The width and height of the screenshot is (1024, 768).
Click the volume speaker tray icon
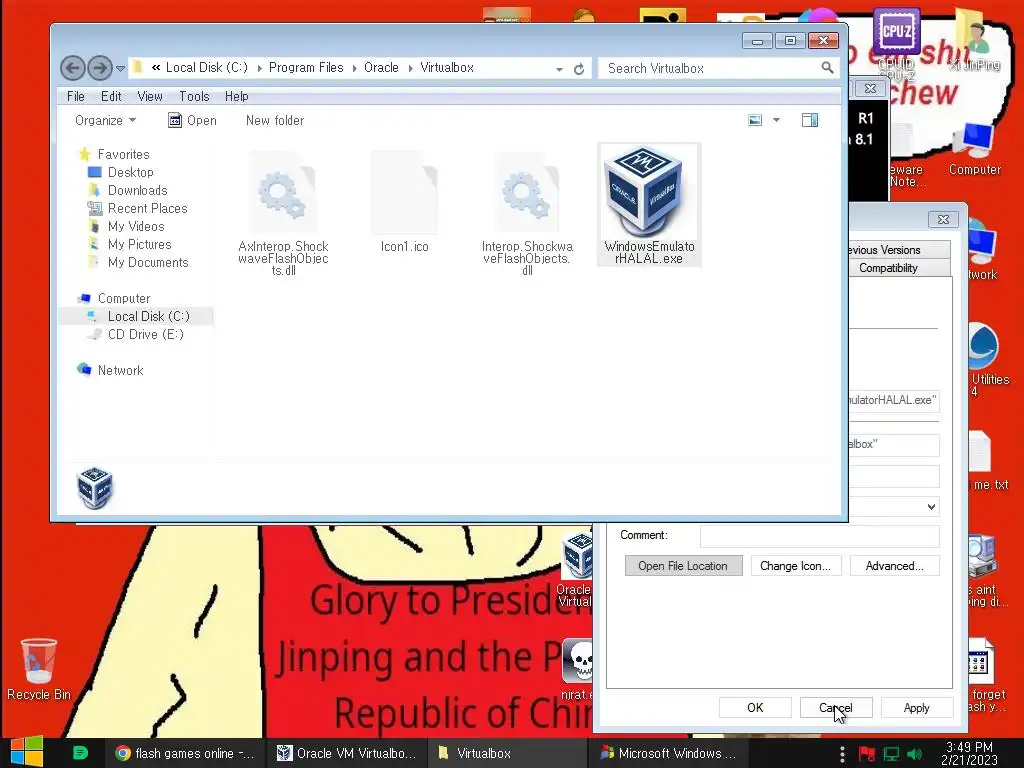click(x=914, y=754)
